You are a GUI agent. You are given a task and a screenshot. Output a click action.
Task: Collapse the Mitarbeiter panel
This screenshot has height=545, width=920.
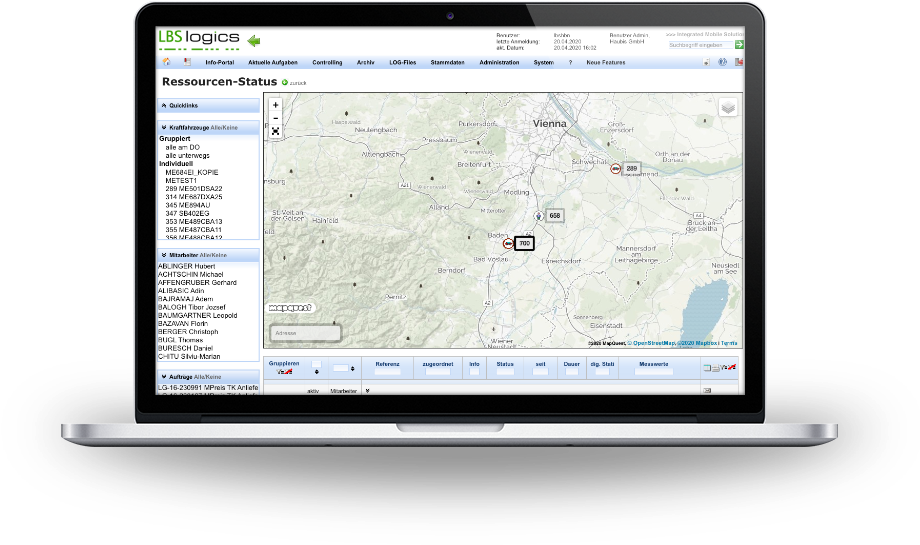pyautogui.click(x=164, y=255)
